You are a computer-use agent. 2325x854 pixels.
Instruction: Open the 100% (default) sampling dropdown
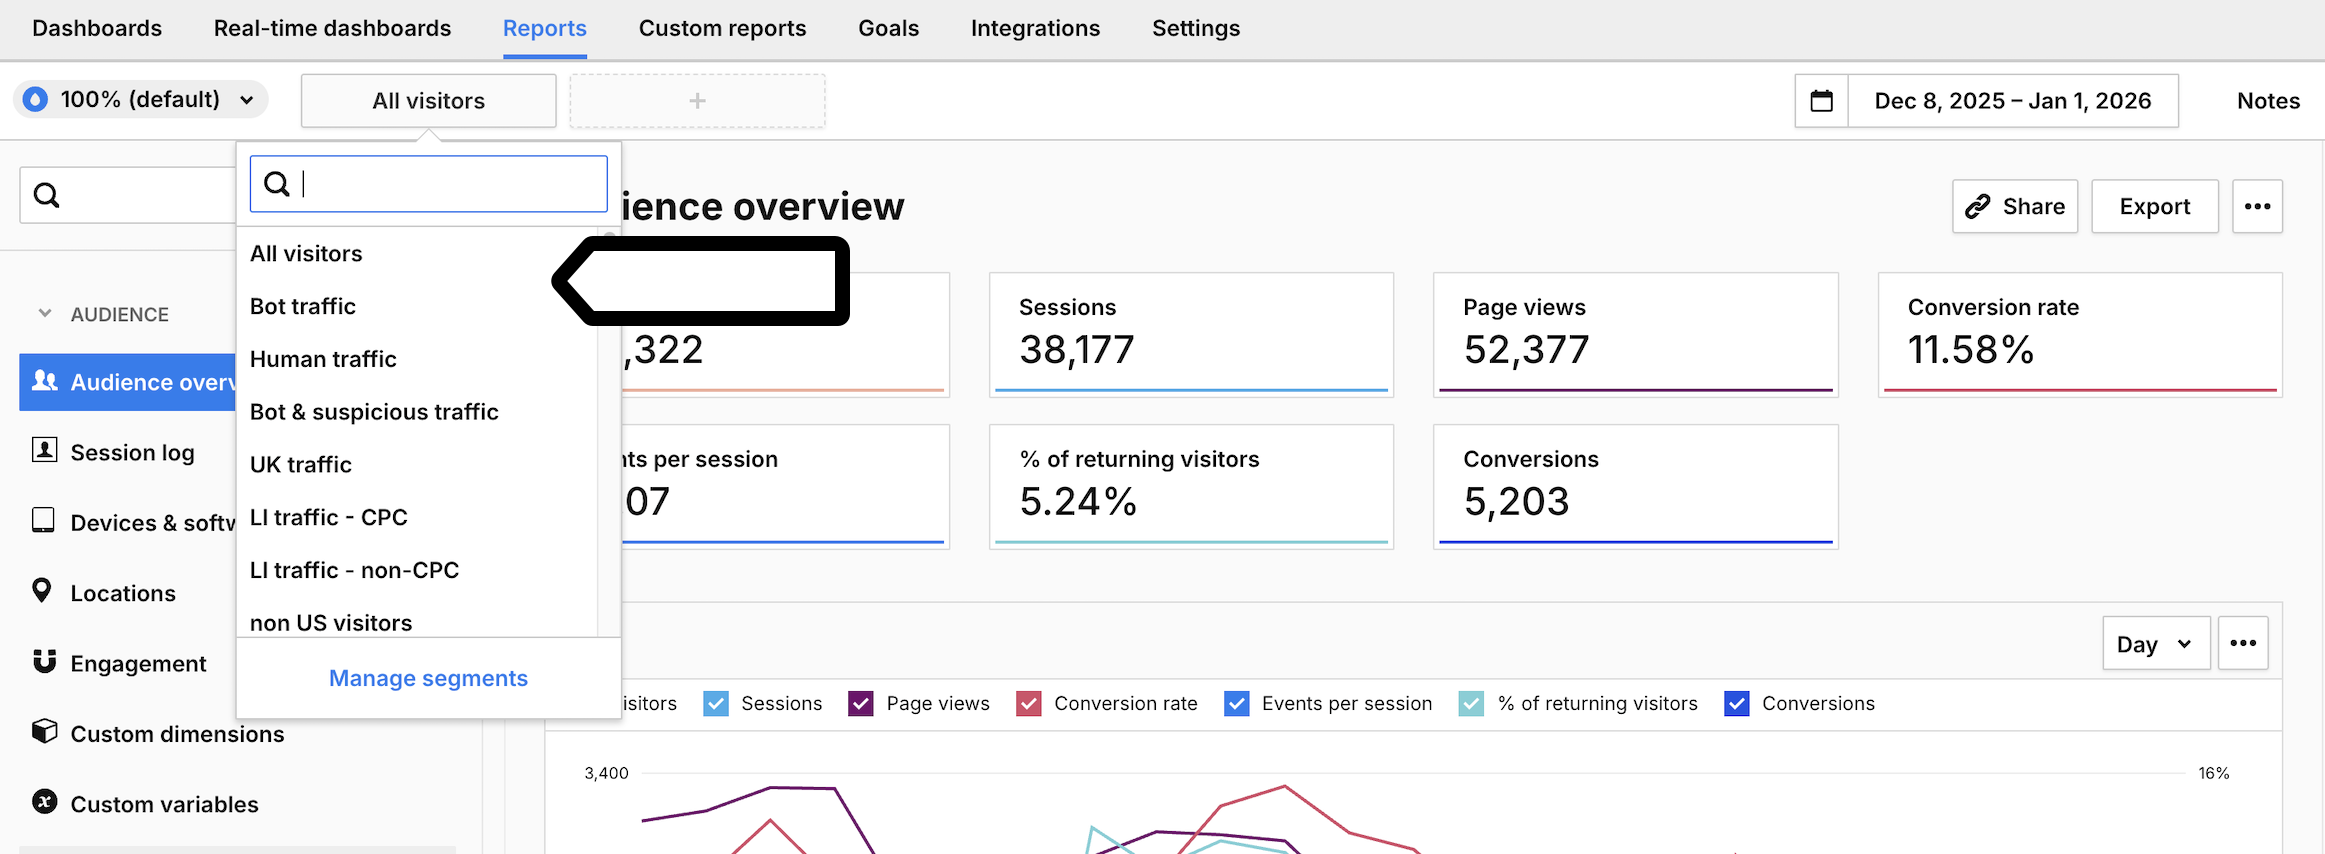(141, 99)
